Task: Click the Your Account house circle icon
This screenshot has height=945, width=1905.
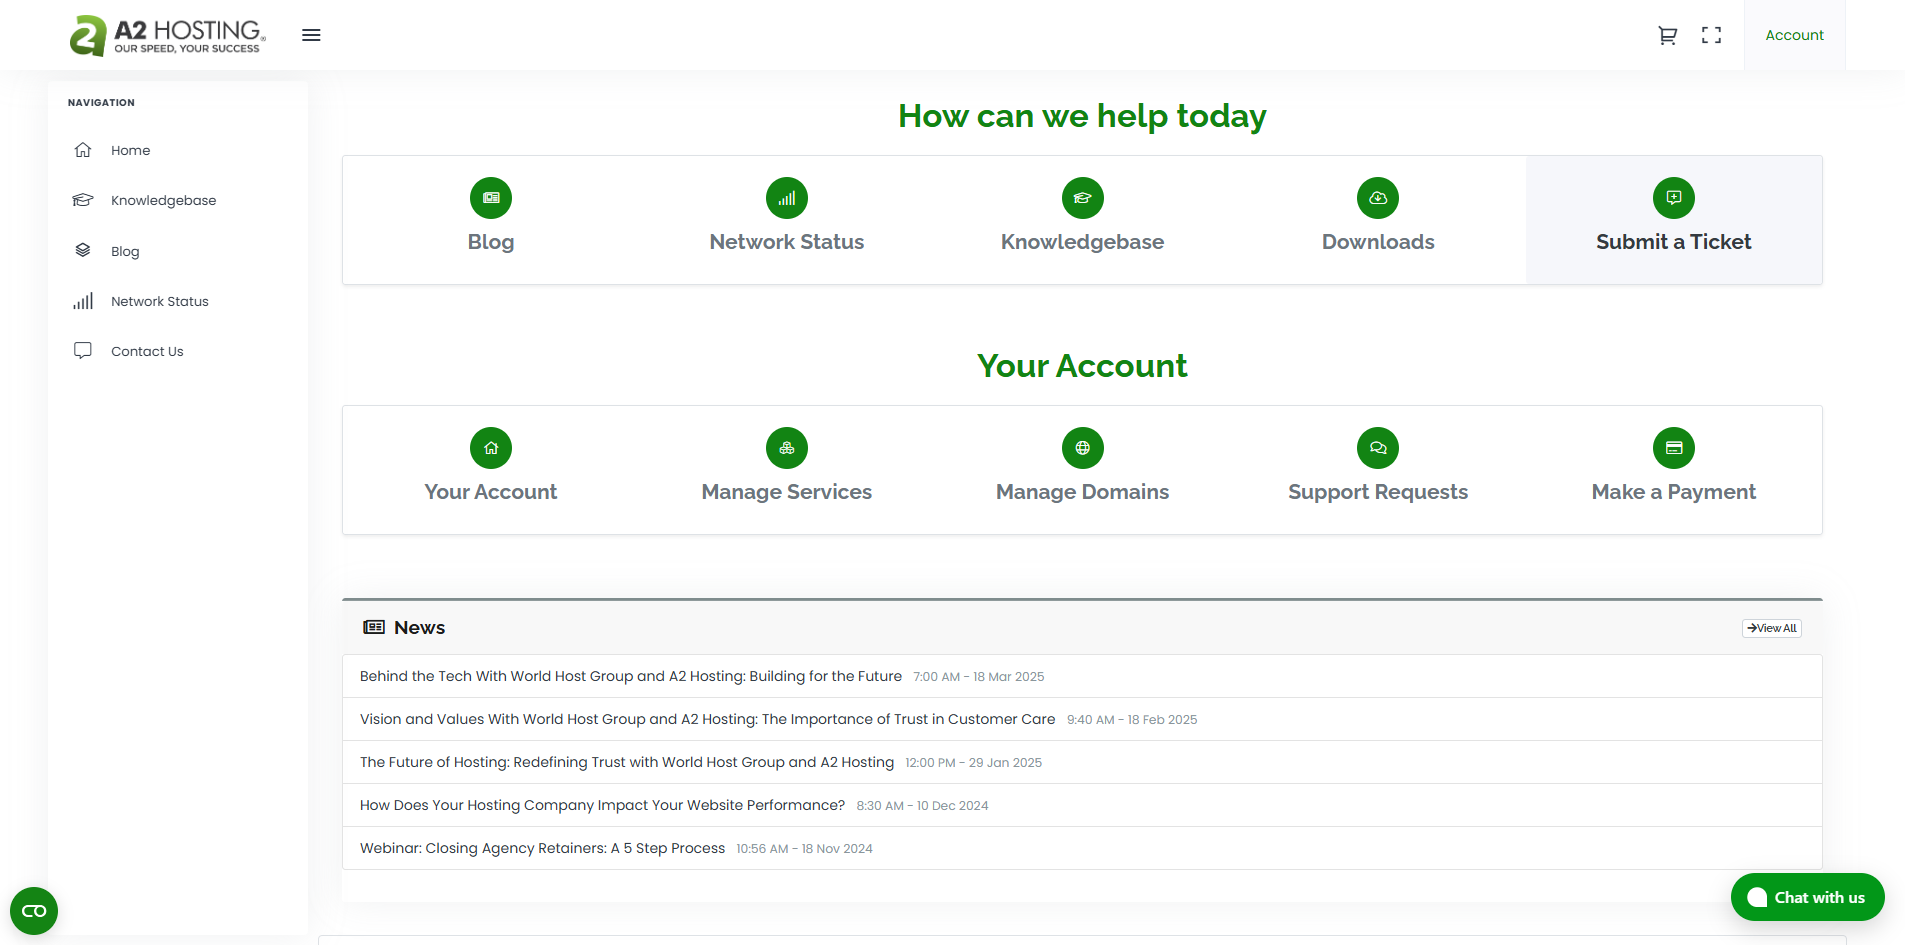Action: pyautogui.click(x=491, y=448)
